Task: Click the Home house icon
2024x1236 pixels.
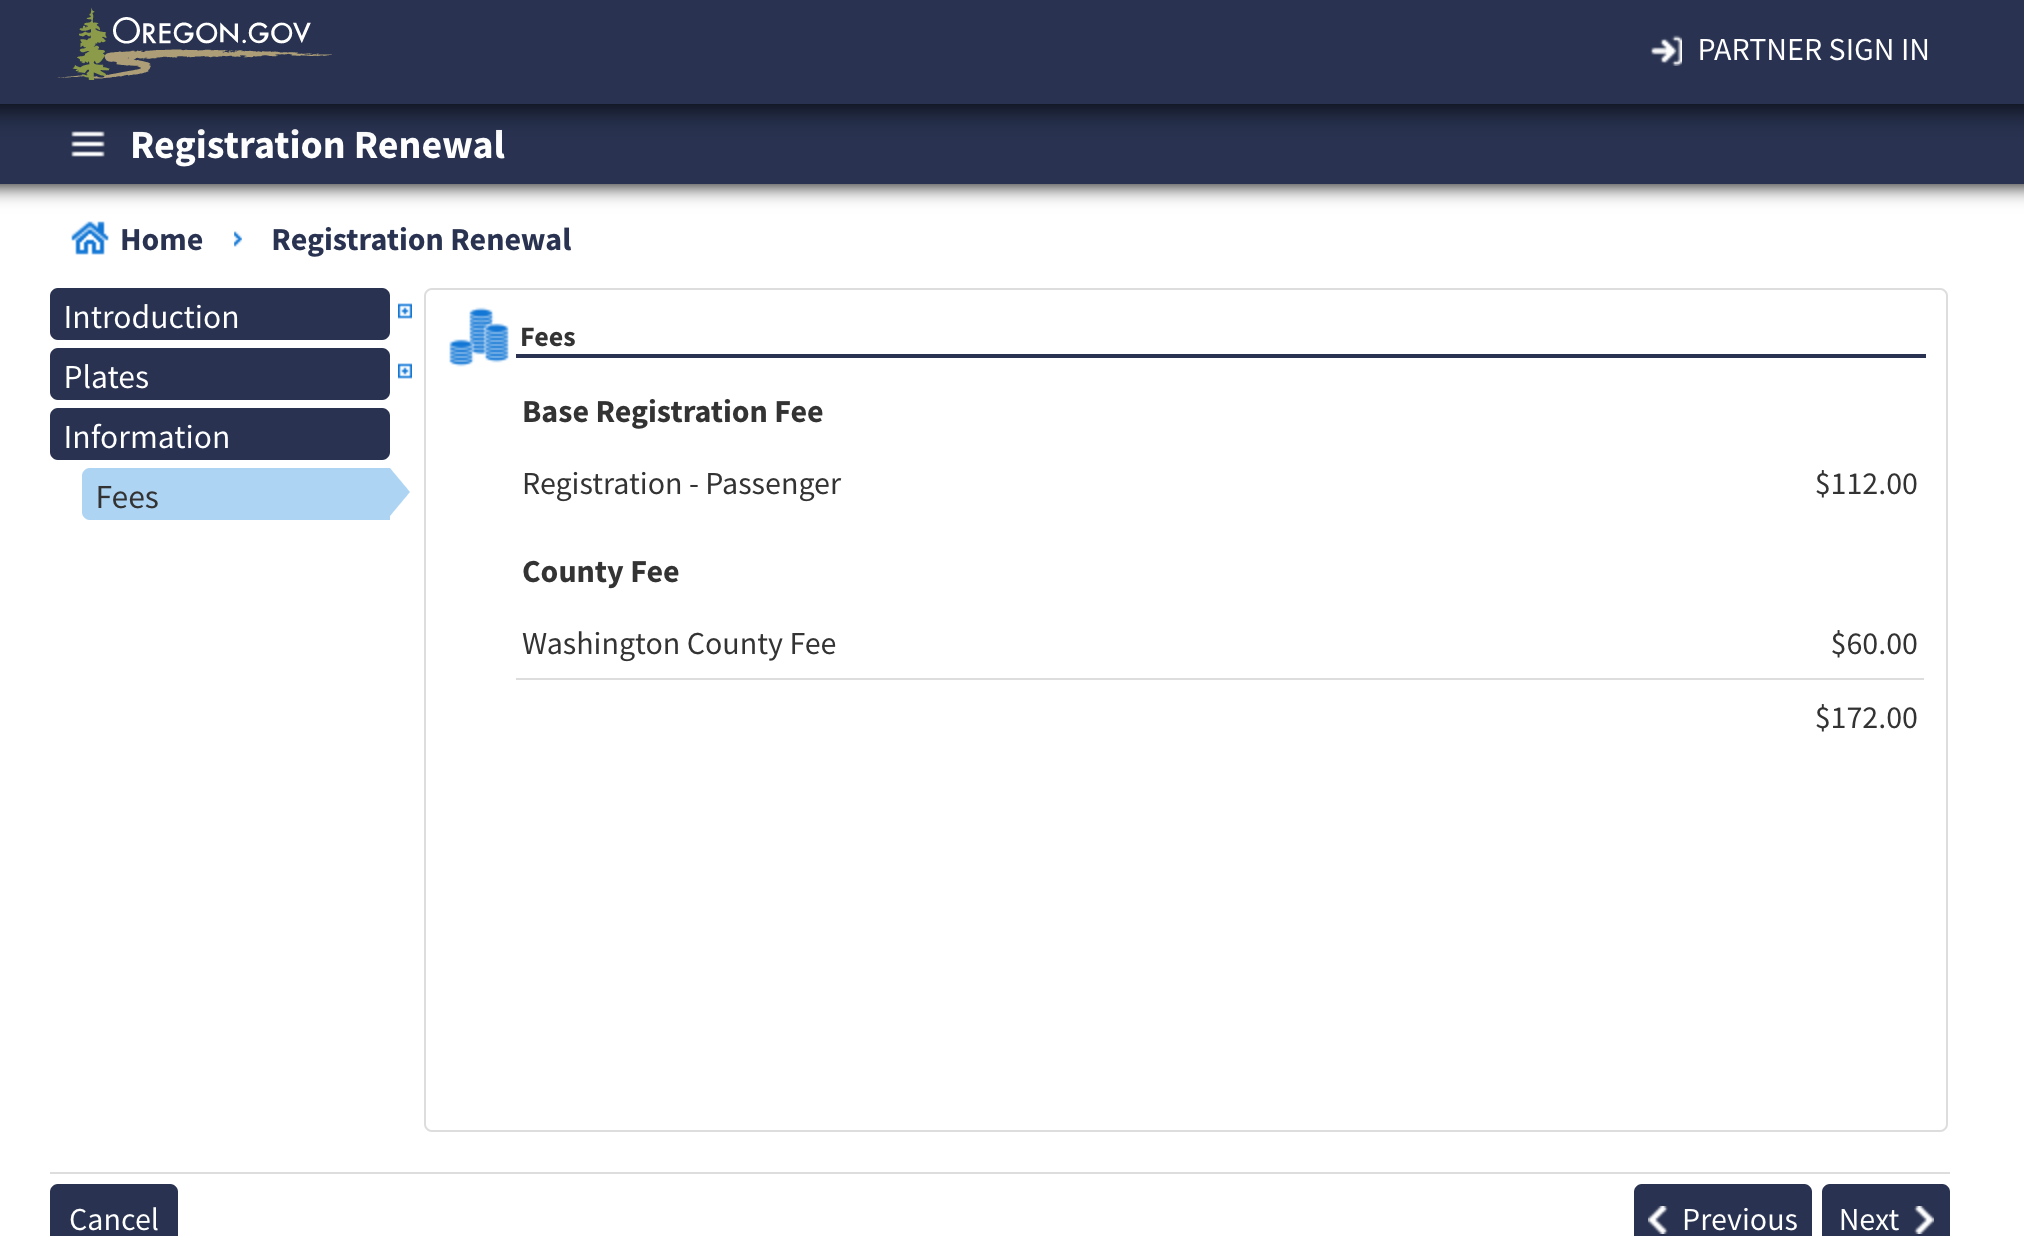Action: tap(89, 239)
